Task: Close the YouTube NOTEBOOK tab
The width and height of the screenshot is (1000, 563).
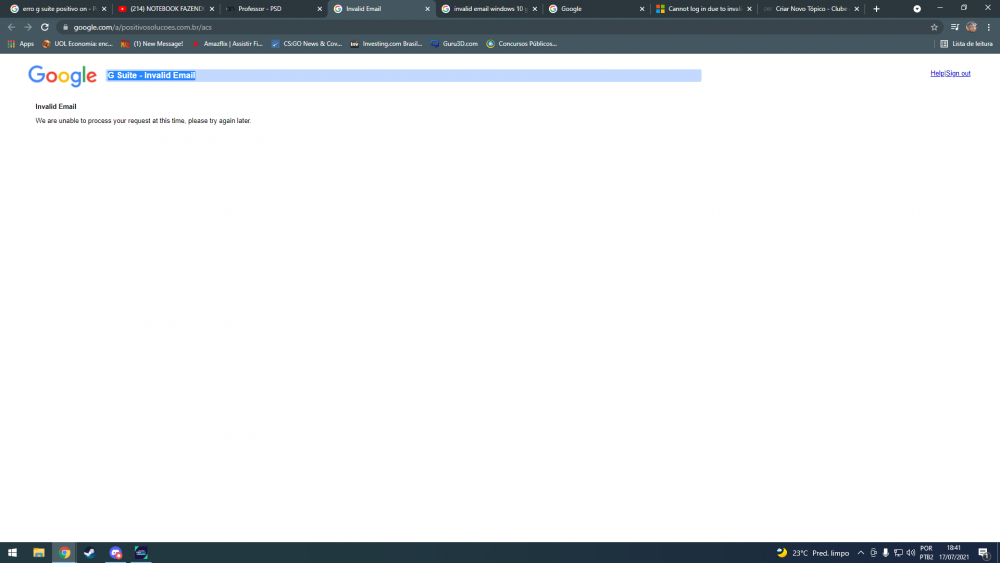Action: click(x=212, y=9)
